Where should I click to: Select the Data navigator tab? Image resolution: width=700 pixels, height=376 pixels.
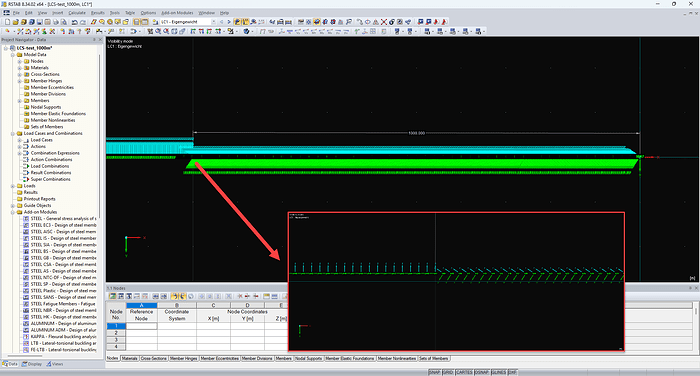10,364
